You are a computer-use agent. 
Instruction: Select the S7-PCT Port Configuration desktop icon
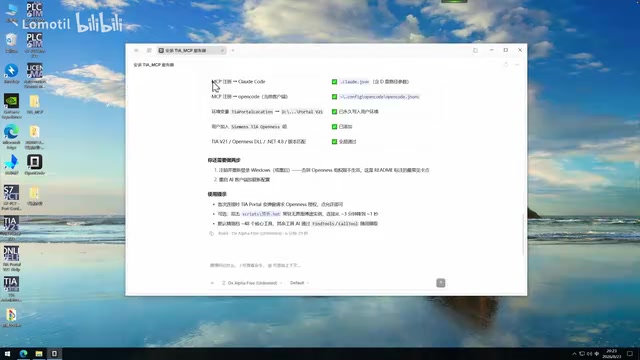(x=11, y=198)
